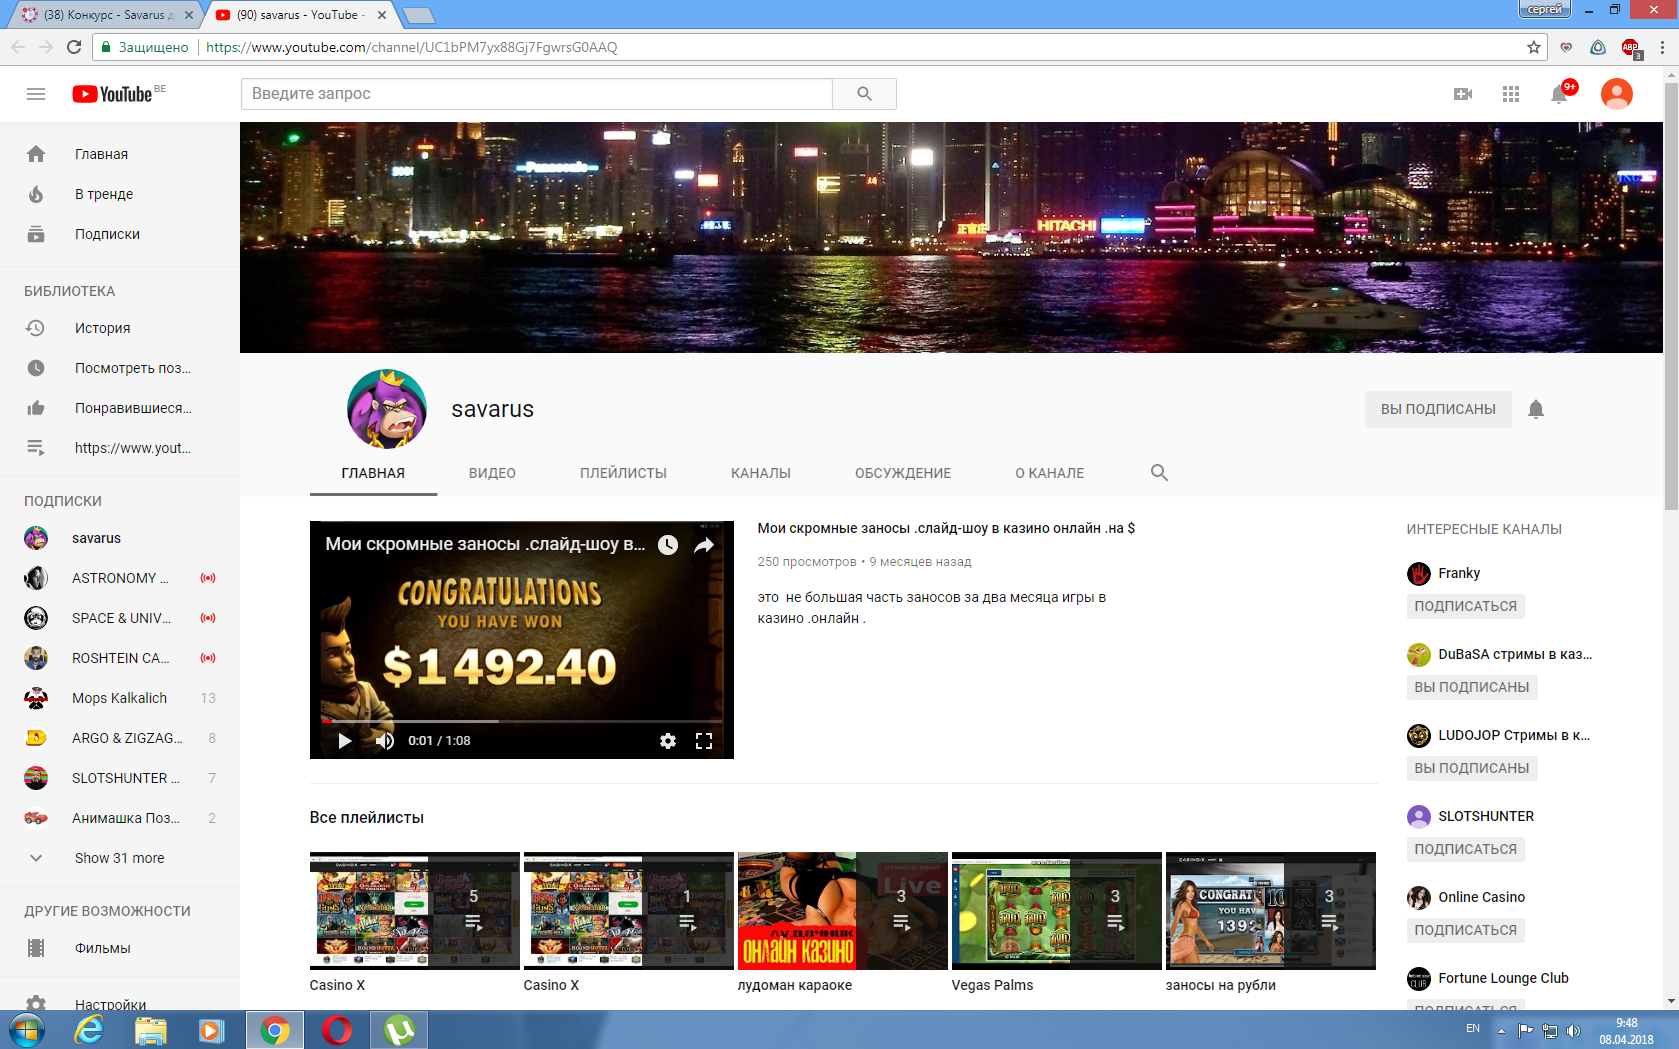1679x1049 pixels.
Task: Open video player settings gear
Action: (x=668, y=741)
